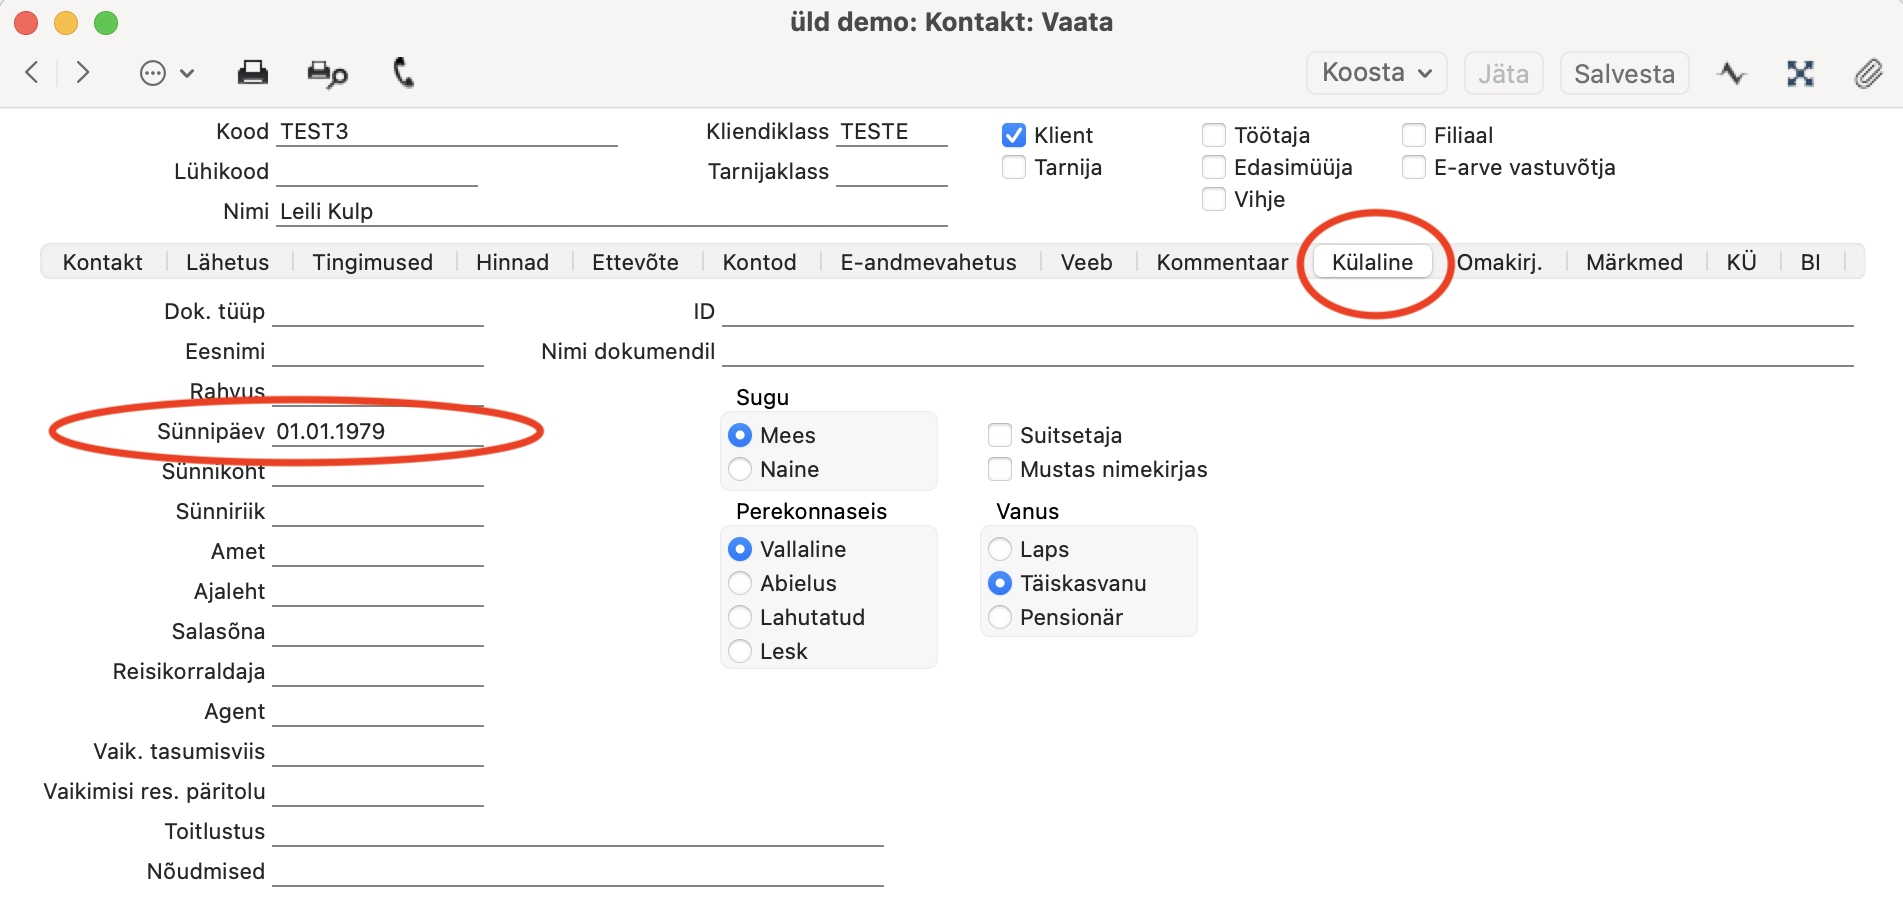Expand the Koosta dropdown
The width and height of the screenshot is (1903, 904).
1376,73
